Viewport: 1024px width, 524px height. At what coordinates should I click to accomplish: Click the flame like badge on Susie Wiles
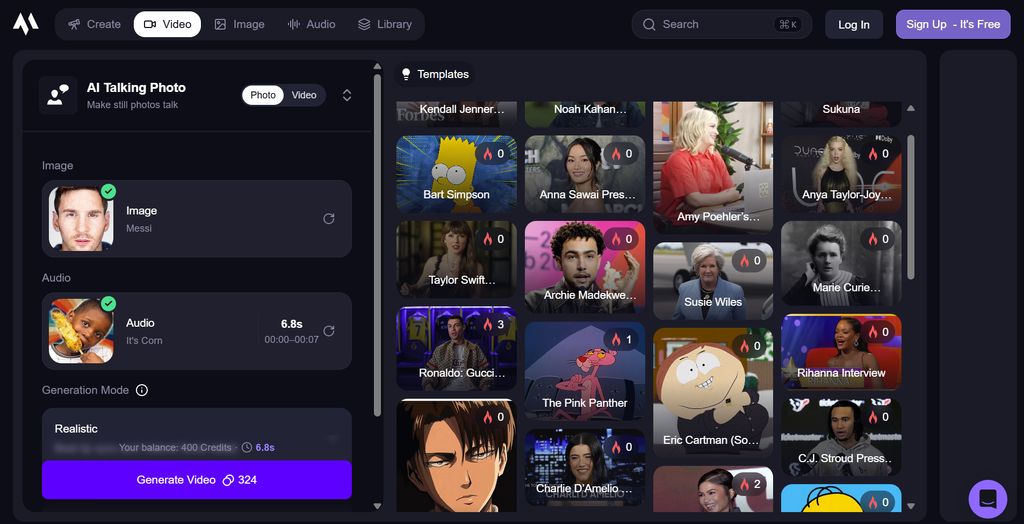[750, 261]
